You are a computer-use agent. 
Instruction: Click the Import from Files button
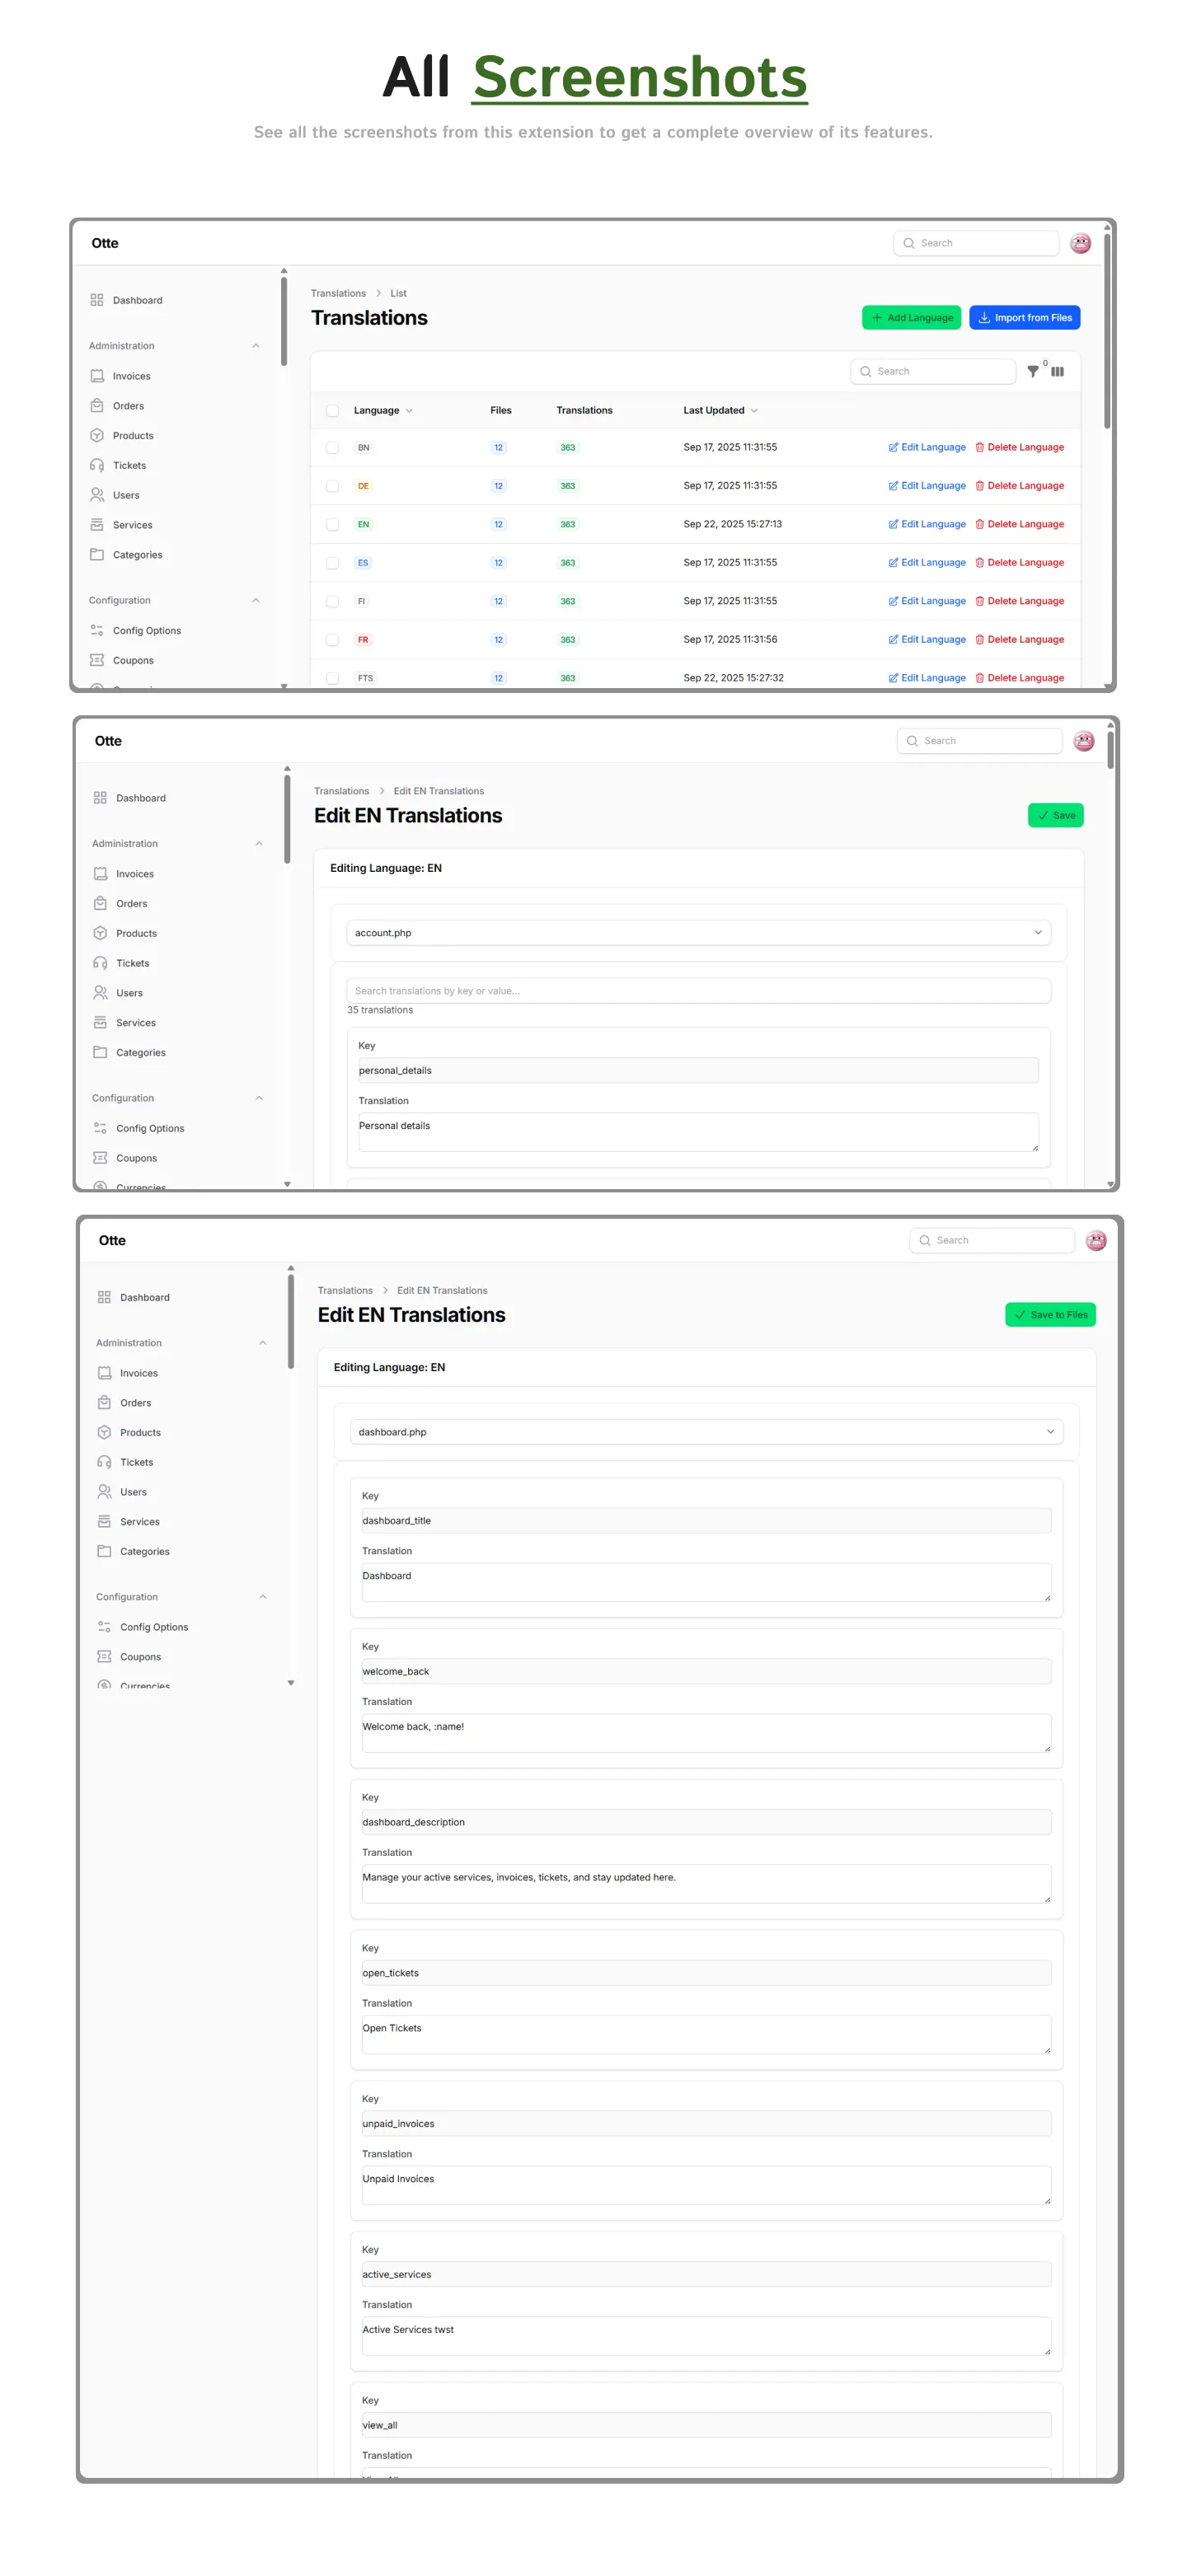1024,318
